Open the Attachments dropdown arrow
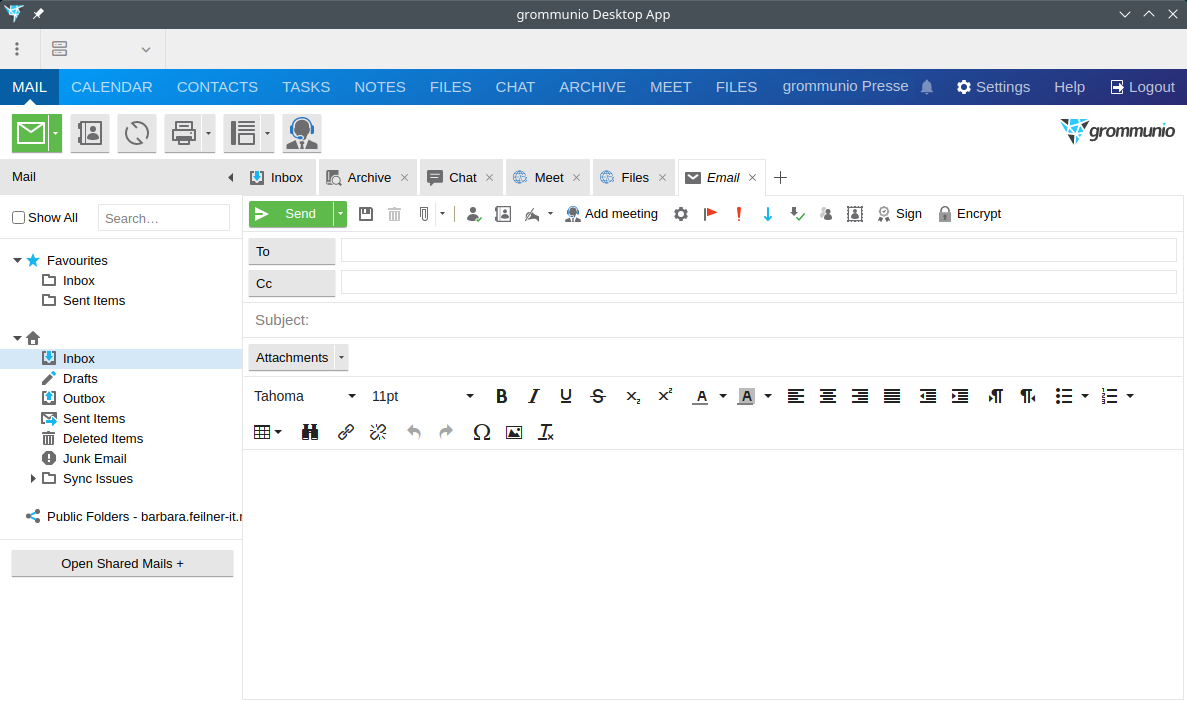 tap(341, 357)
